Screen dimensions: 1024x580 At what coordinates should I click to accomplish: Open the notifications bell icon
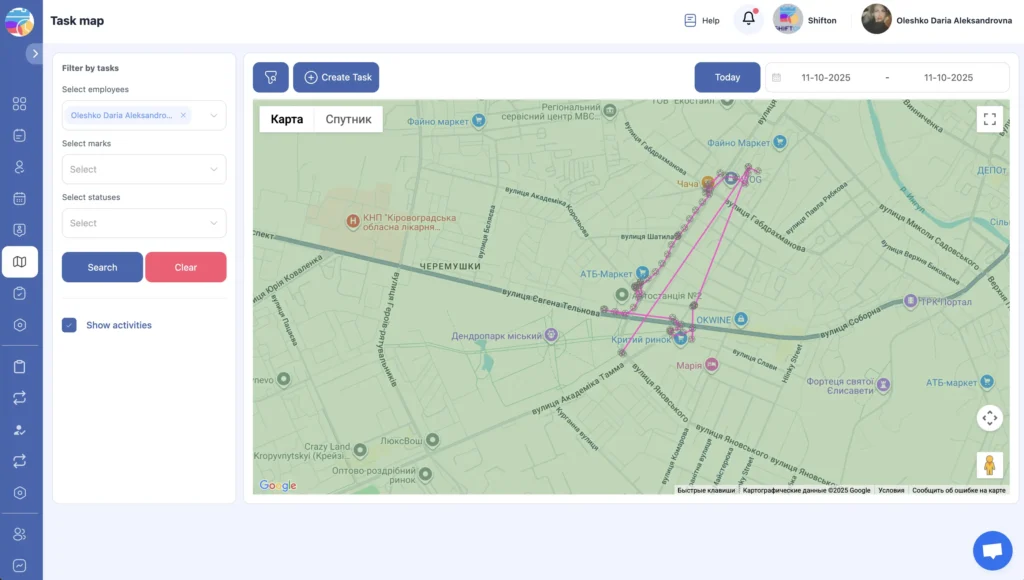tap(747, 18)
